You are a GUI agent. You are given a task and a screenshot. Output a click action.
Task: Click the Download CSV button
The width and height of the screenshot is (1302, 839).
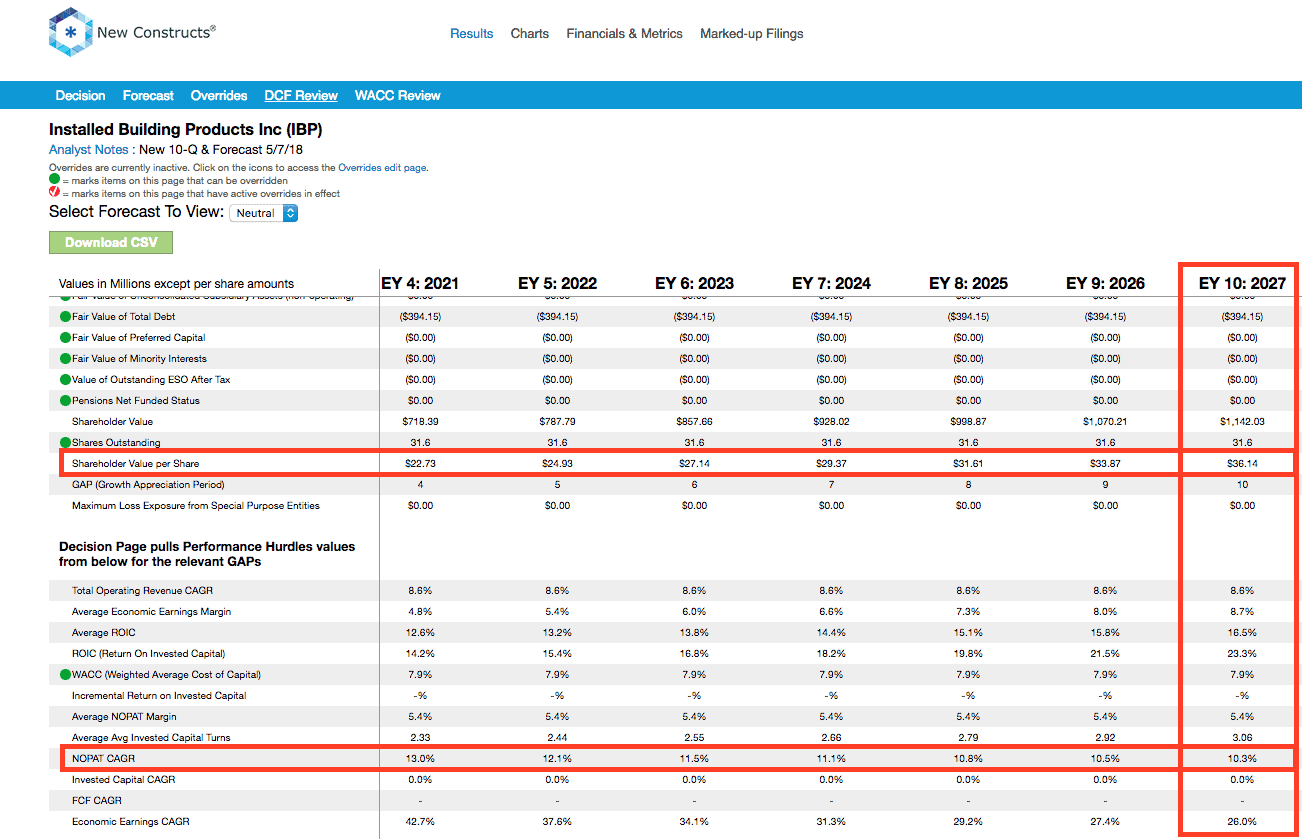click(111, 242)
